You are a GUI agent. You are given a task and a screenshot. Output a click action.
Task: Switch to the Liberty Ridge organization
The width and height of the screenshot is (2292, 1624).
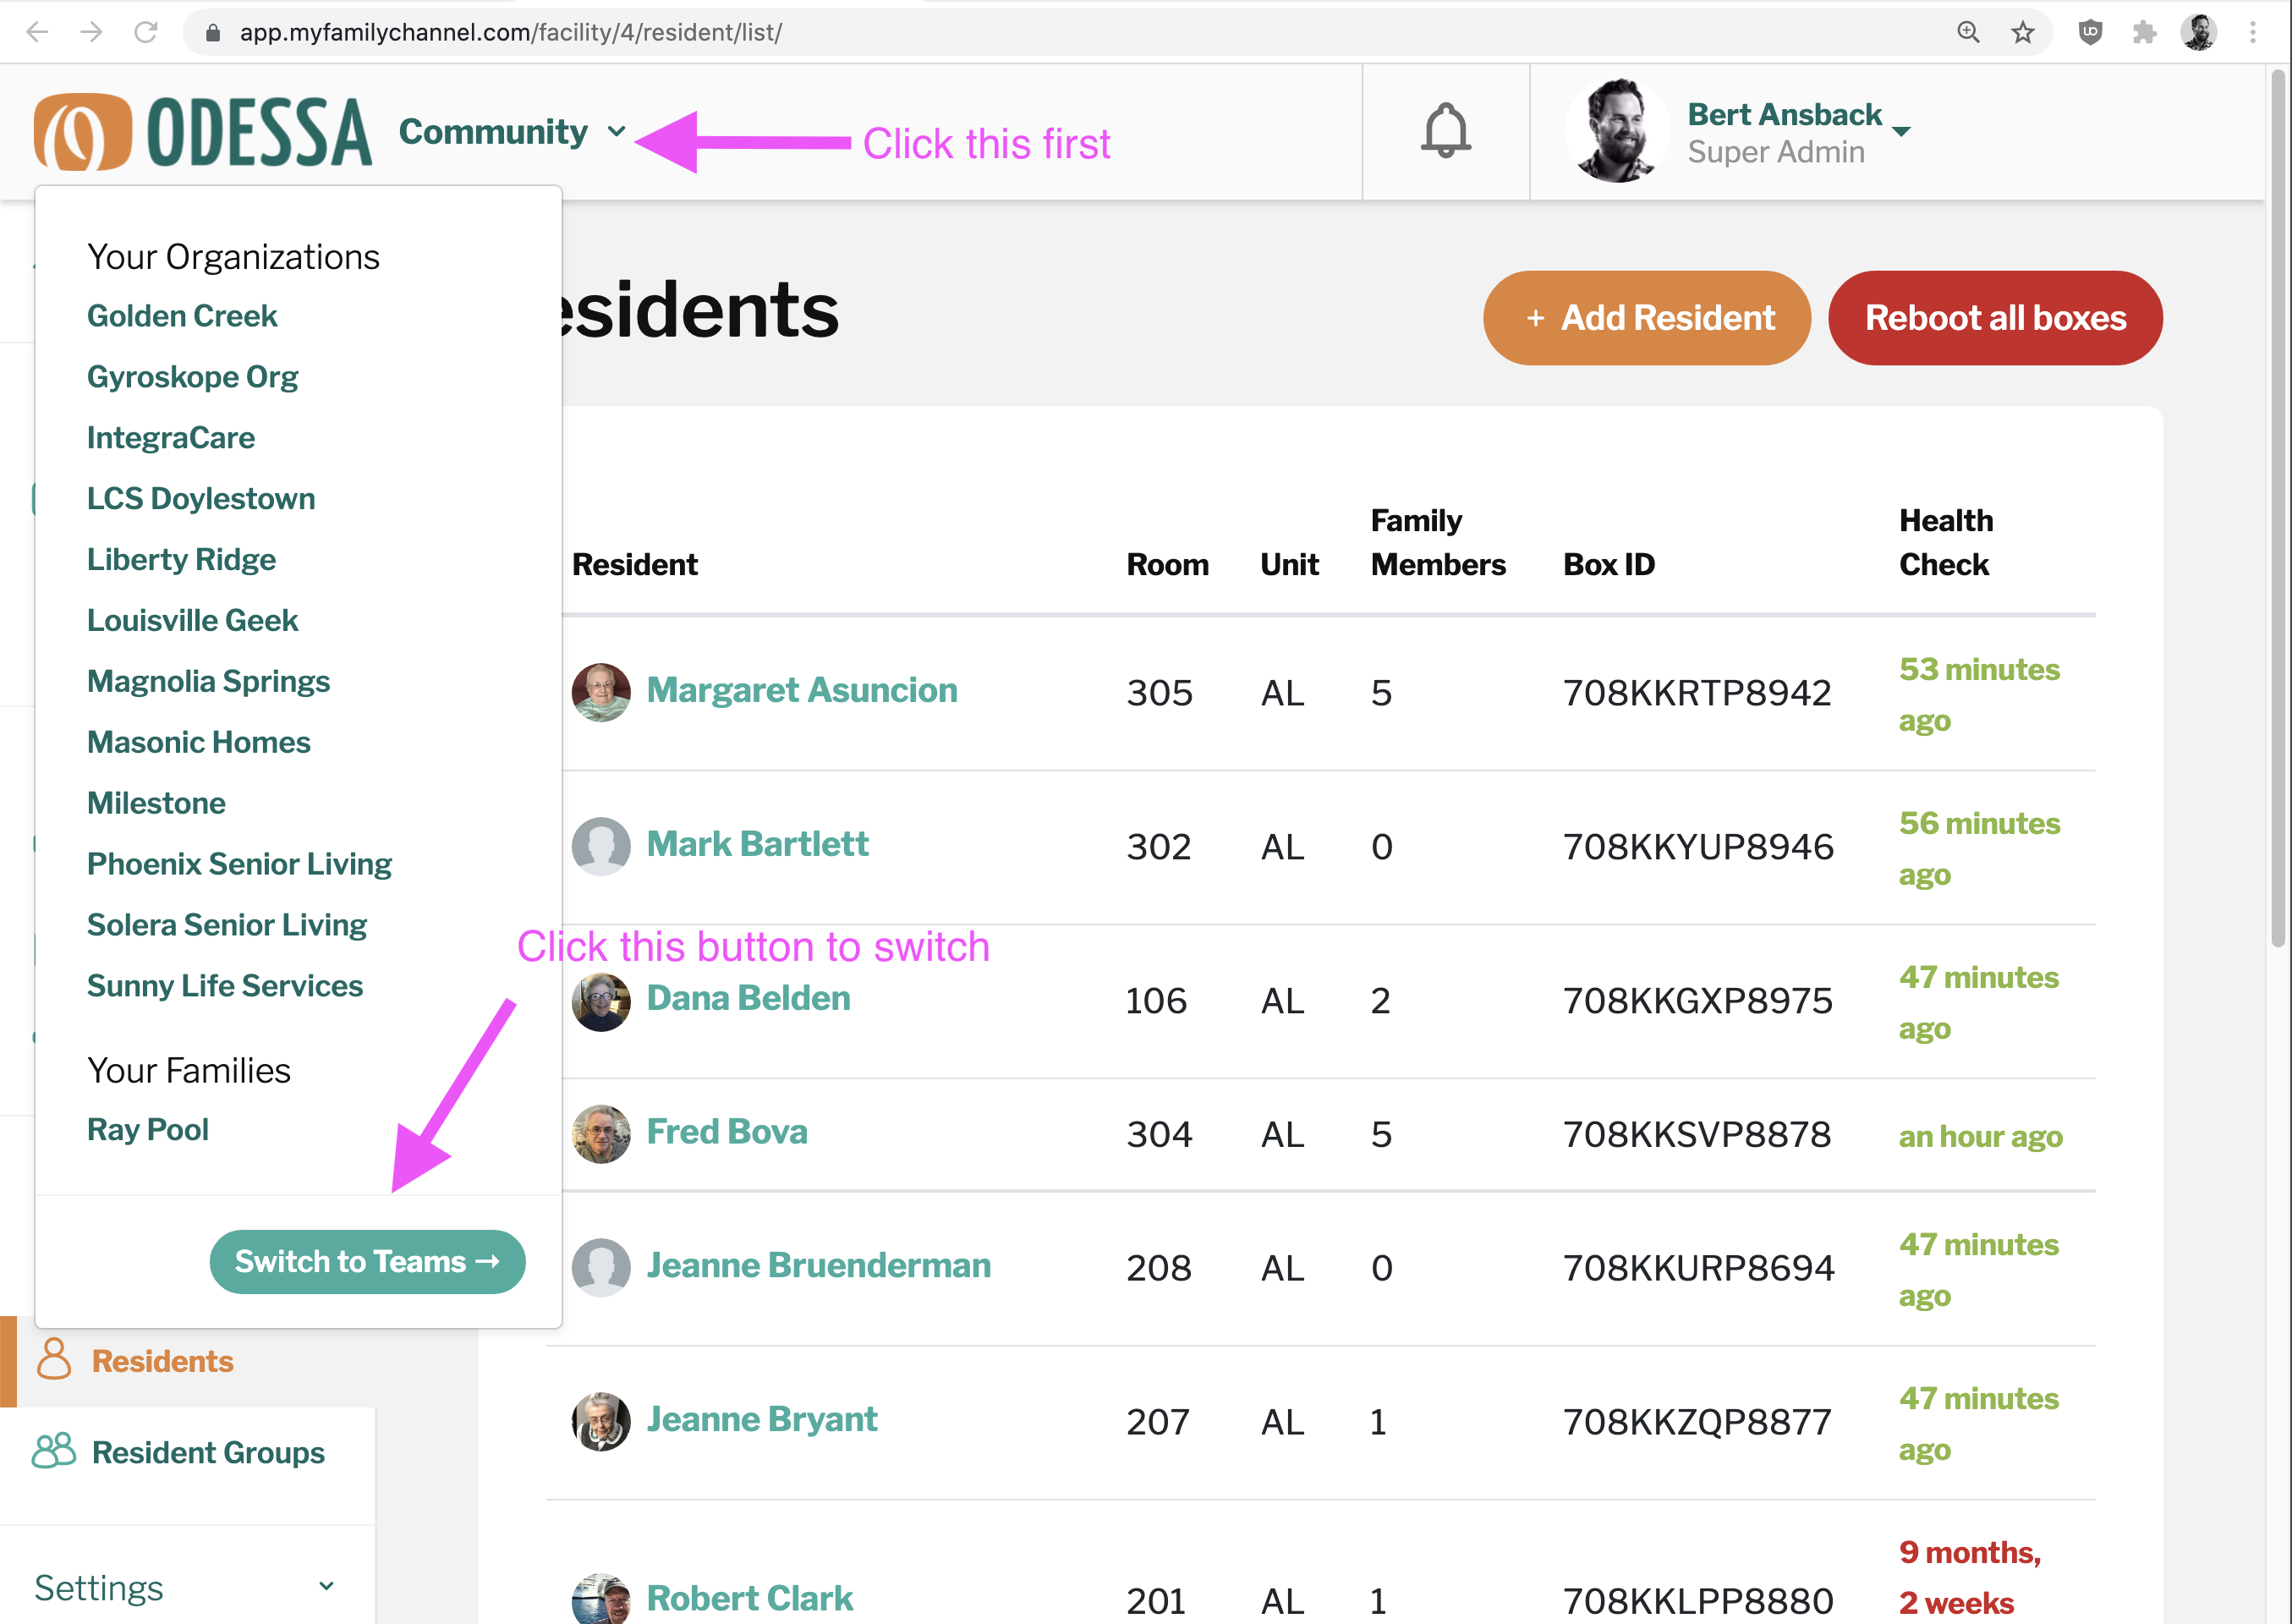(181, 560)
